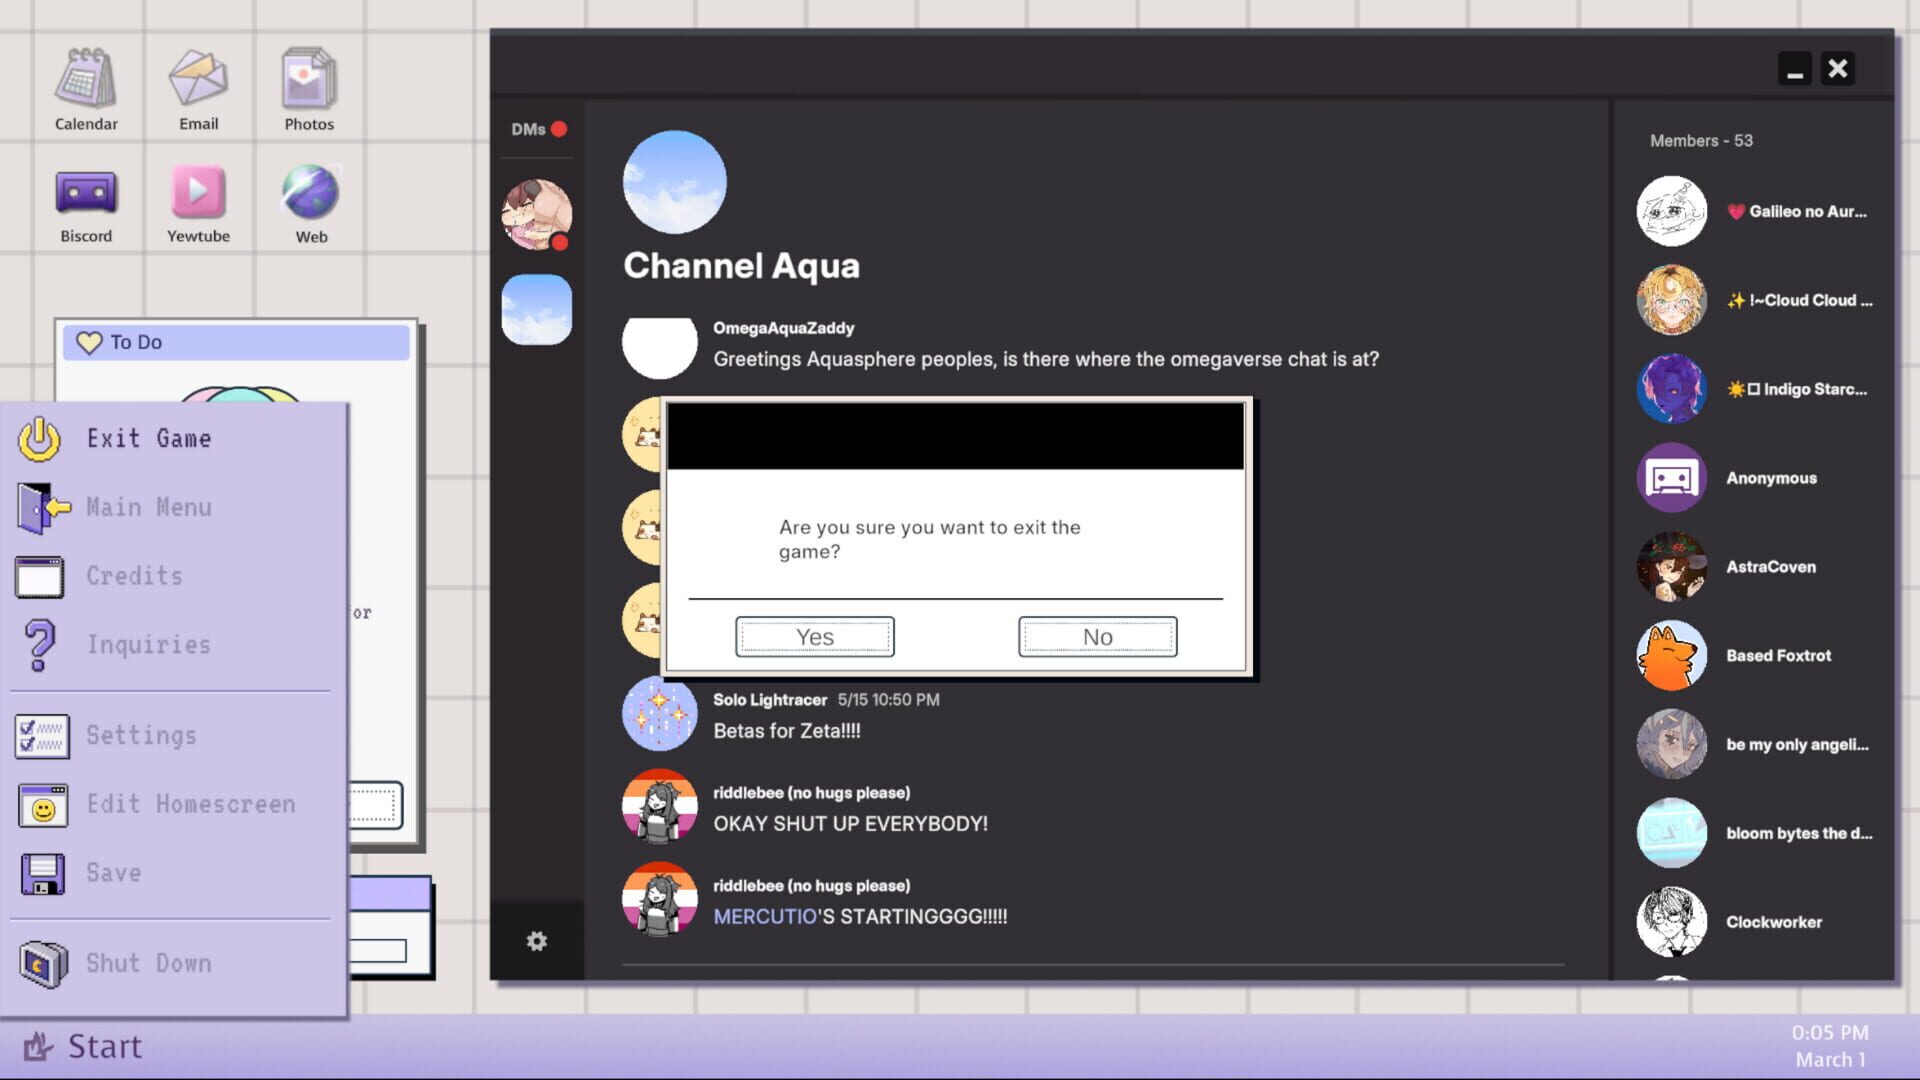Viewport: 1920px width, 1080px height.
Task: Click the MERCUTIO mention link in chat
Action: pos(764,915)
